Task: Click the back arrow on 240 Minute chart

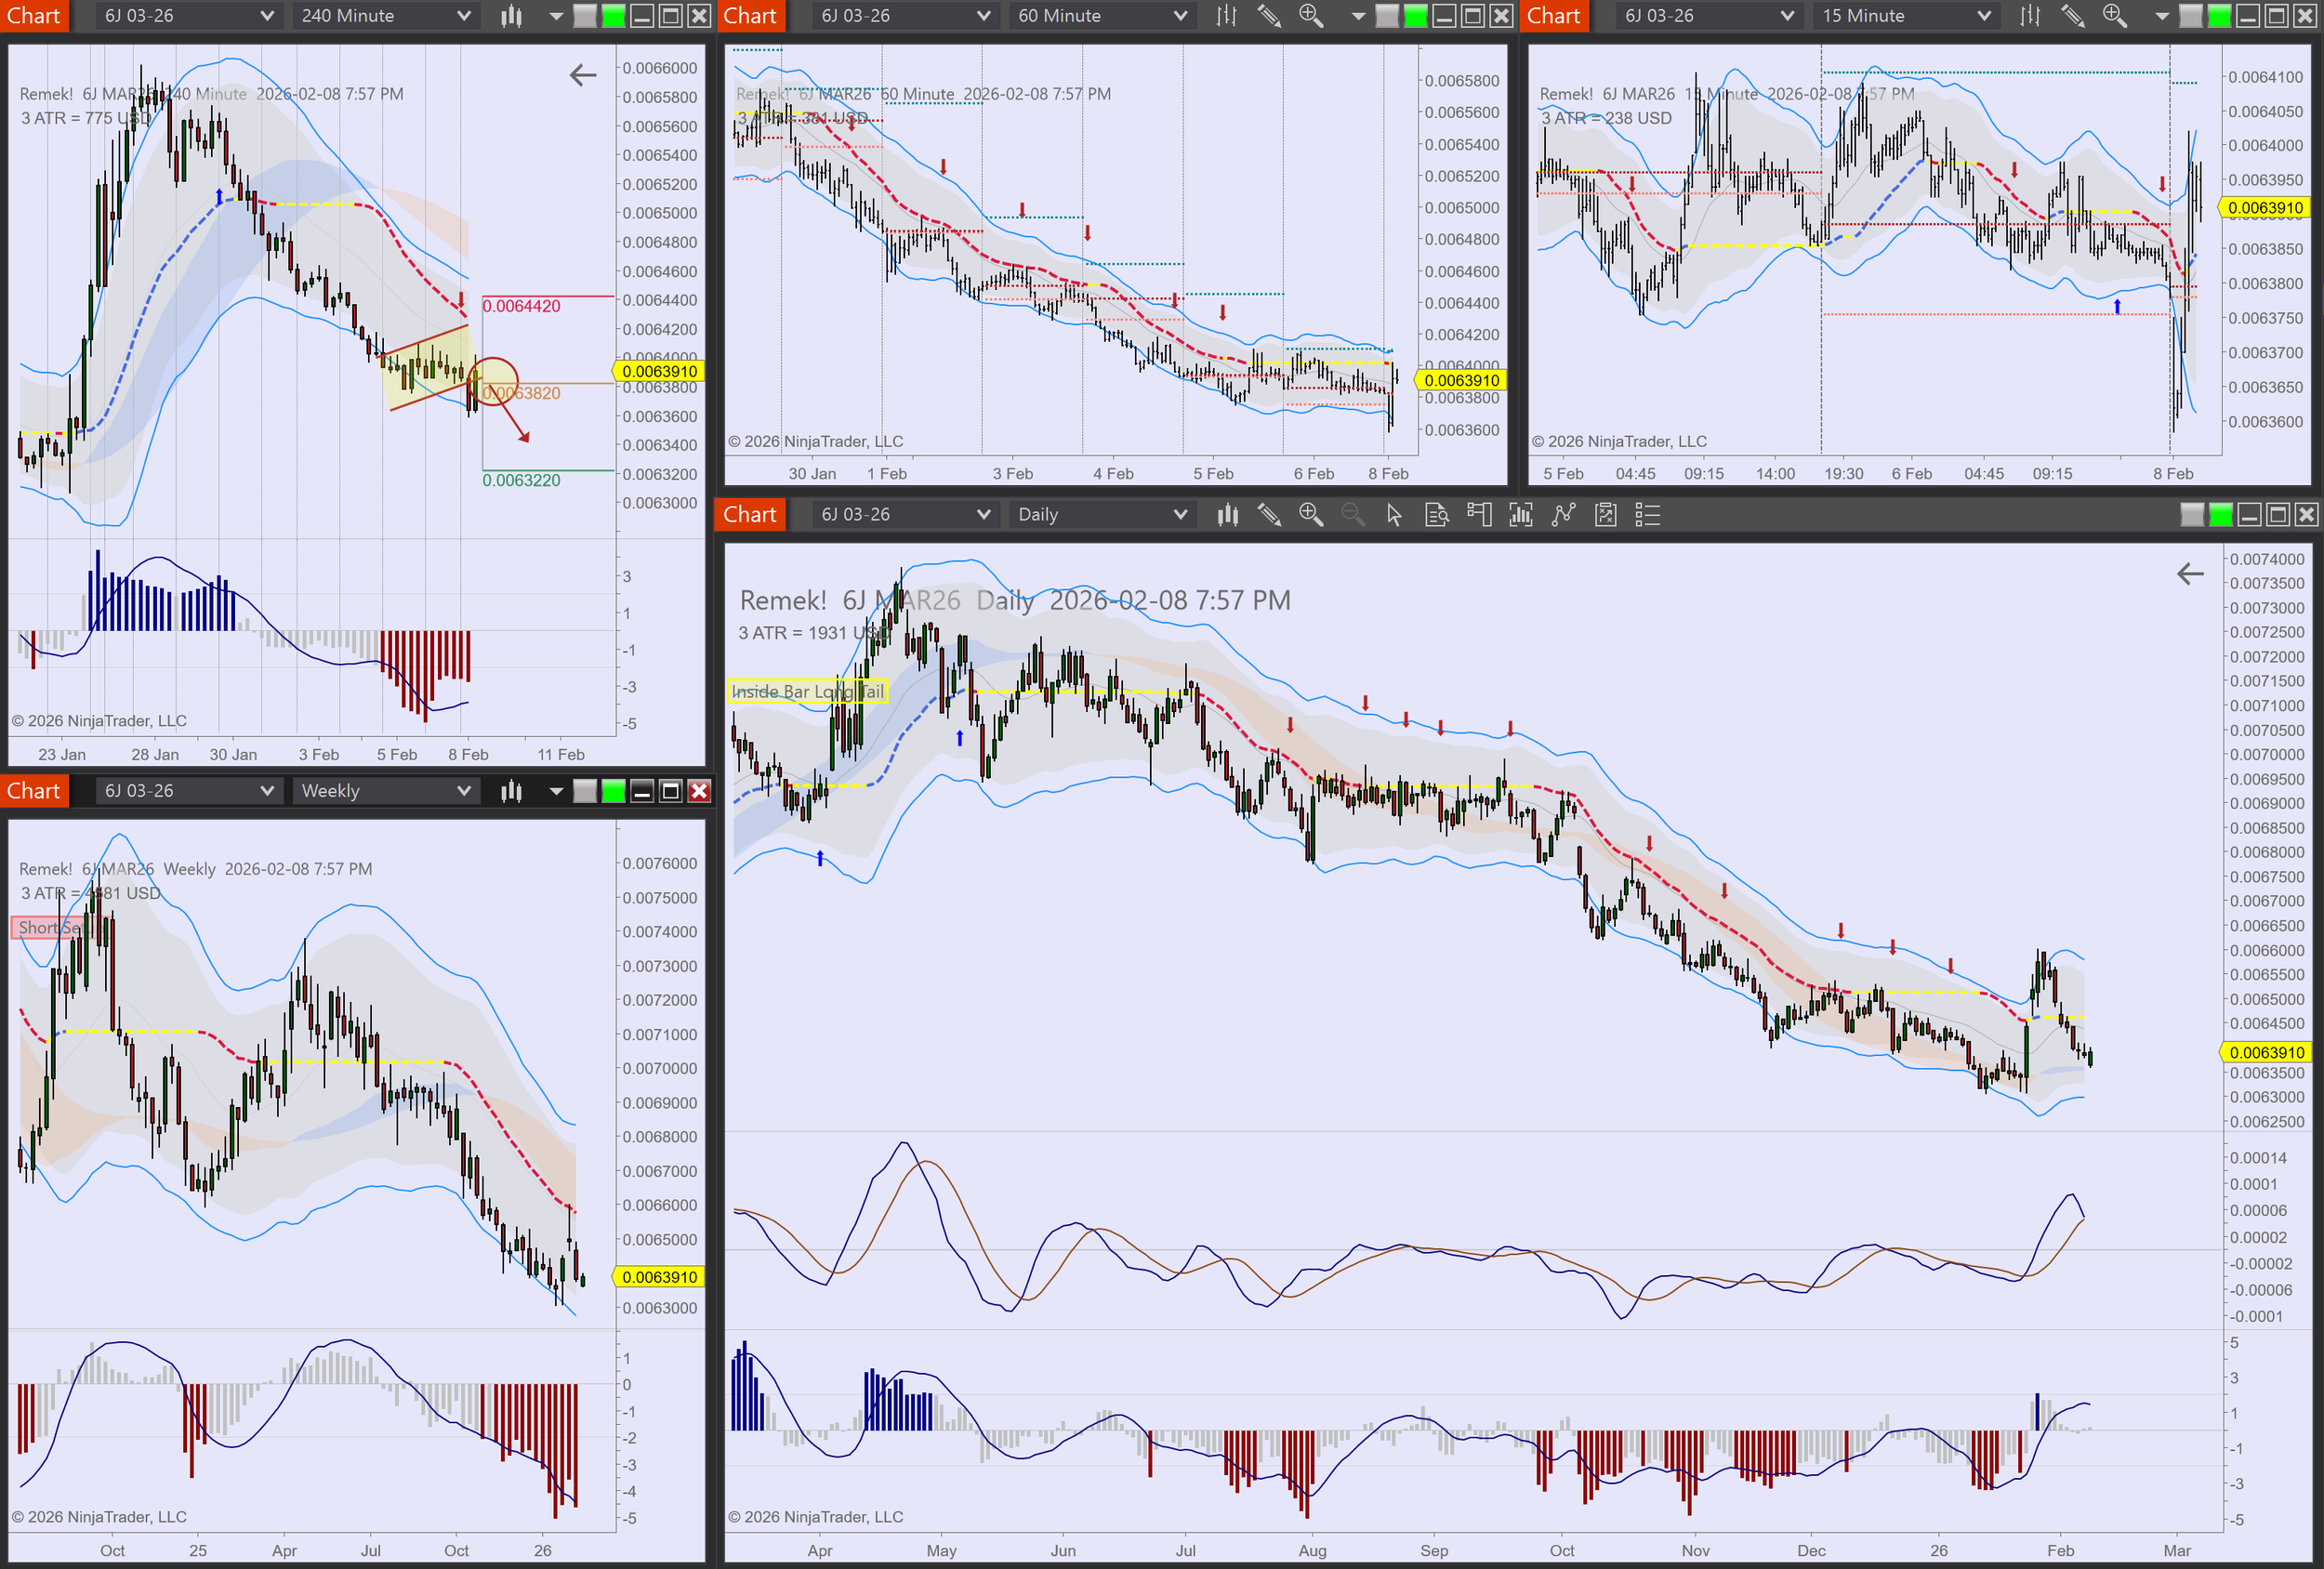Action: 583,75
